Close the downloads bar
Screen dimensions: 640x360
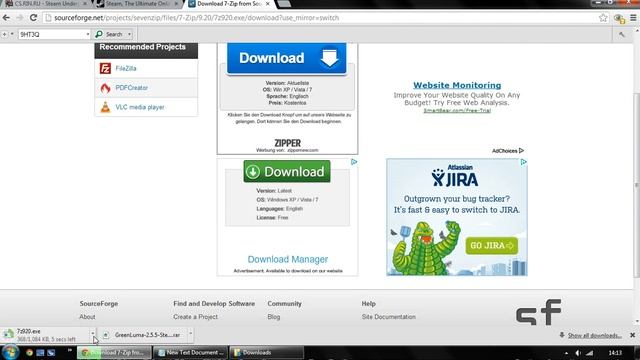(632, 335)
